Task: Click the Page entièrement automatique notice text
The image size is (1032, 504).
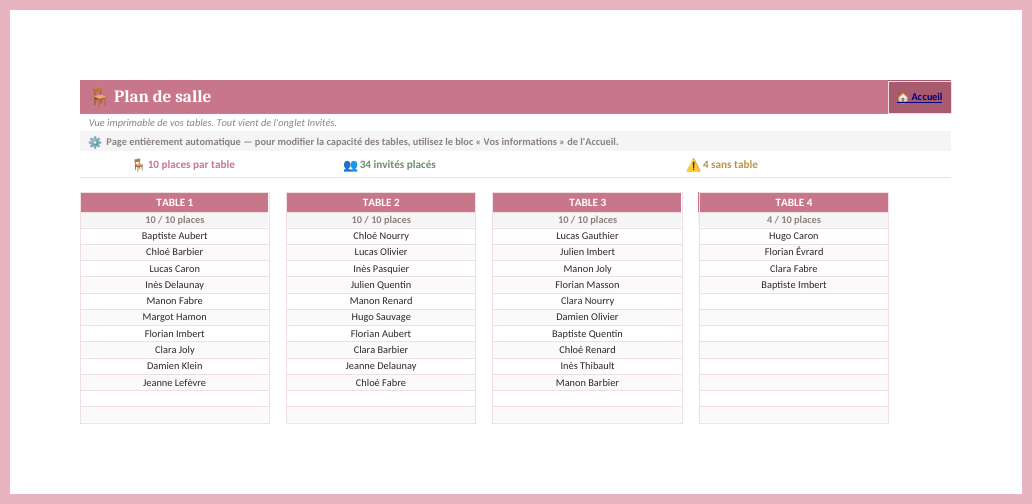Action: coord(362,142)
